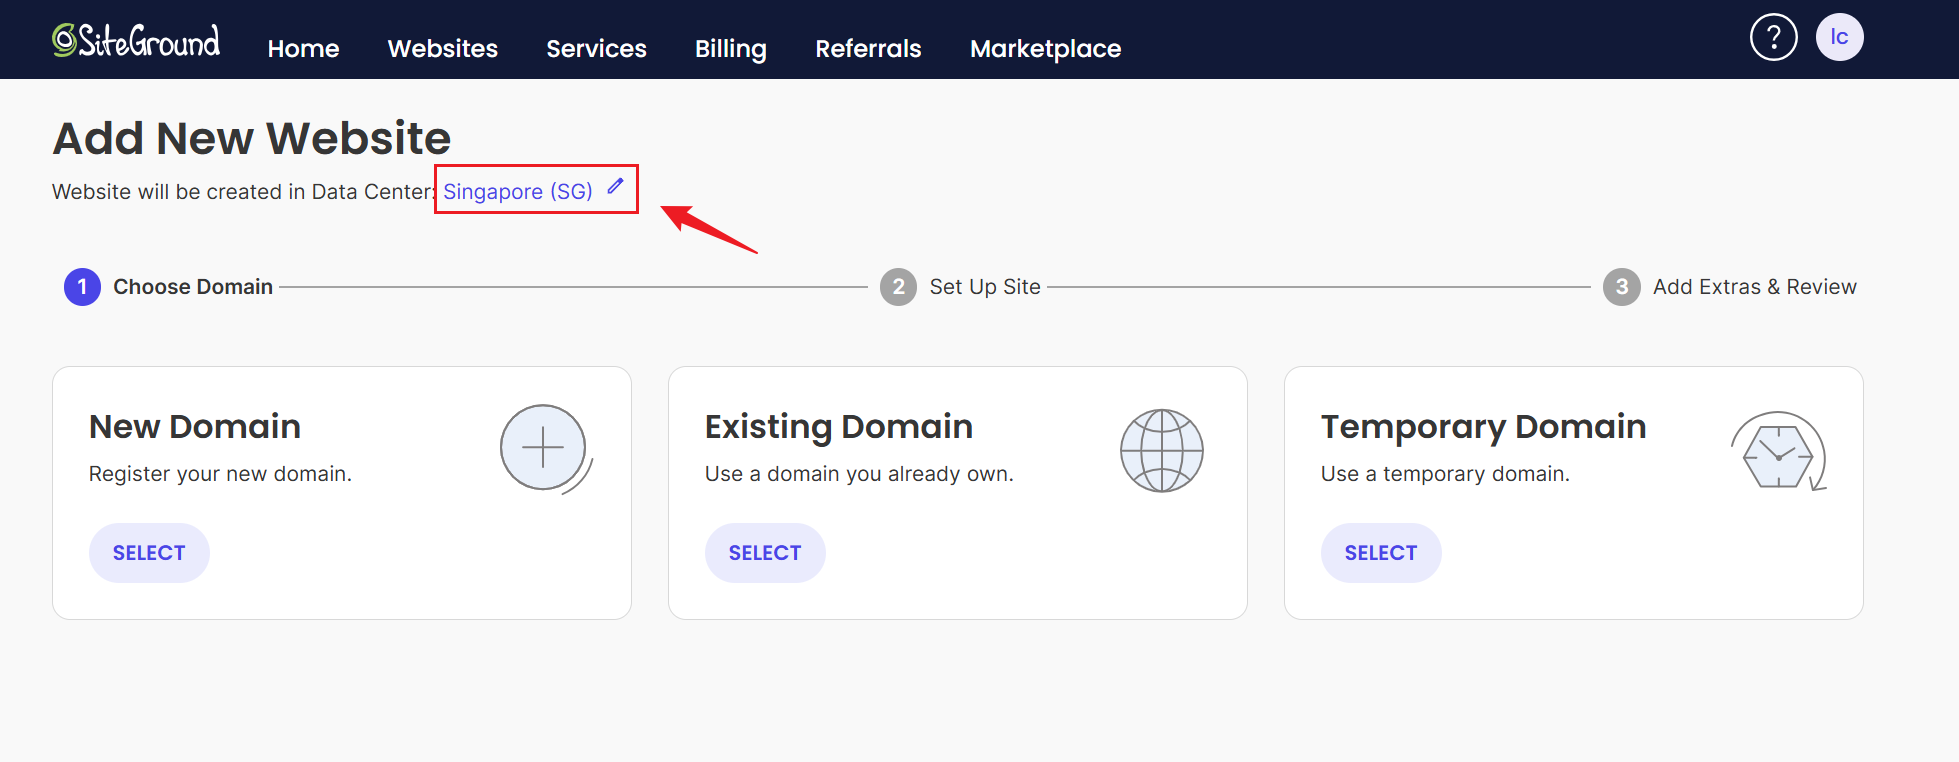
Task: Open the help question mark icon
Action: (x=1773, y=38)
